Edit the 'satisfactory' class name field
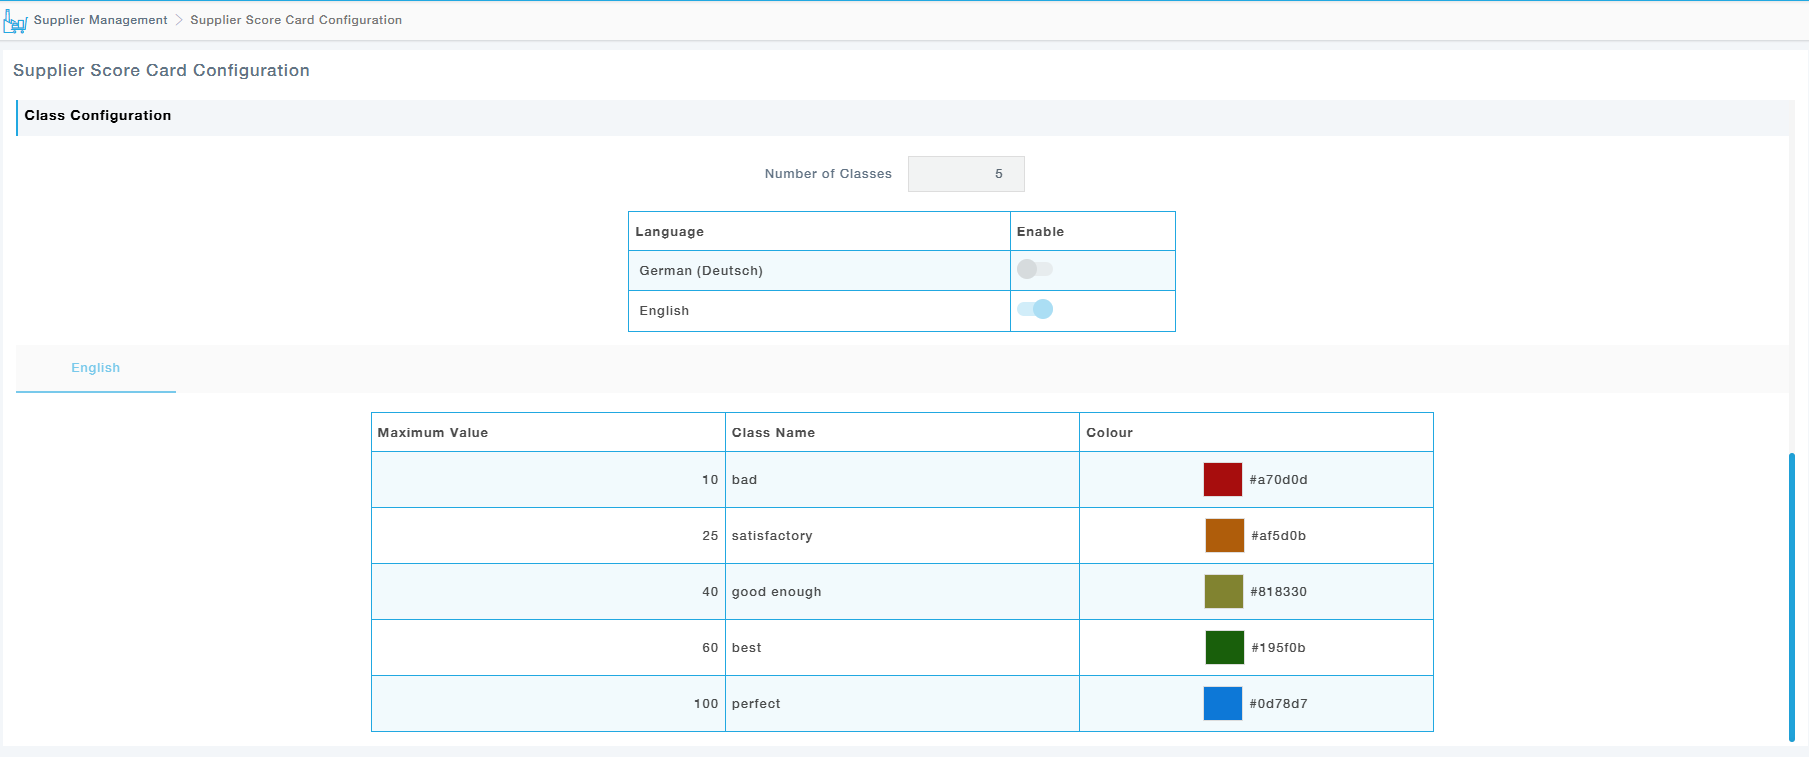1809x757 pixels. tap(900, 536)
